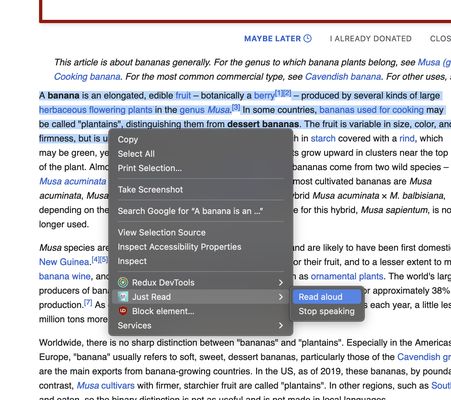Open the Cooking banana link
Viewport: 451px width, 400px height.
pyautogui.click(x=87, y=77)
